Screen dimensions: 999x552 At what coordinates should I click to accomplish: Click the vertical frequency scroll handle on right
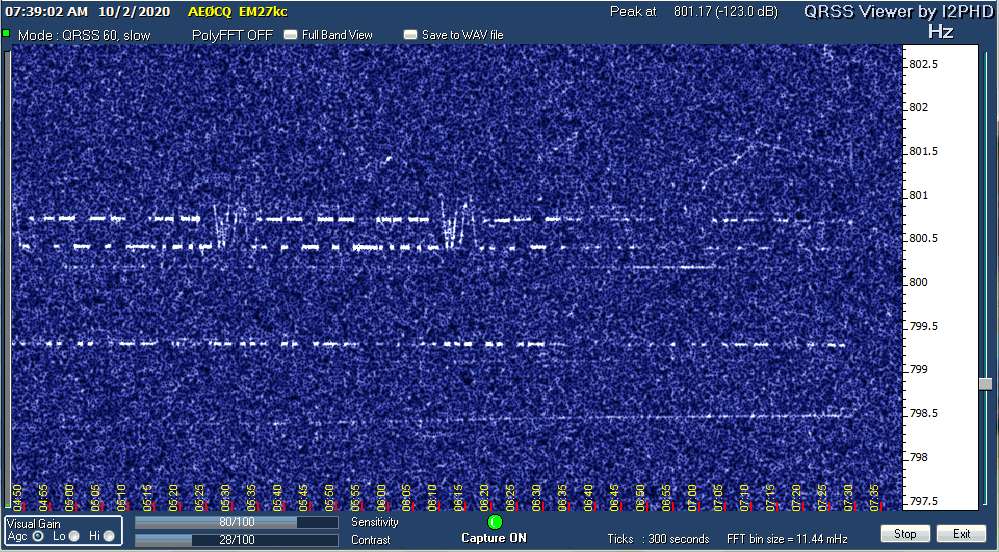click(985, 384)
